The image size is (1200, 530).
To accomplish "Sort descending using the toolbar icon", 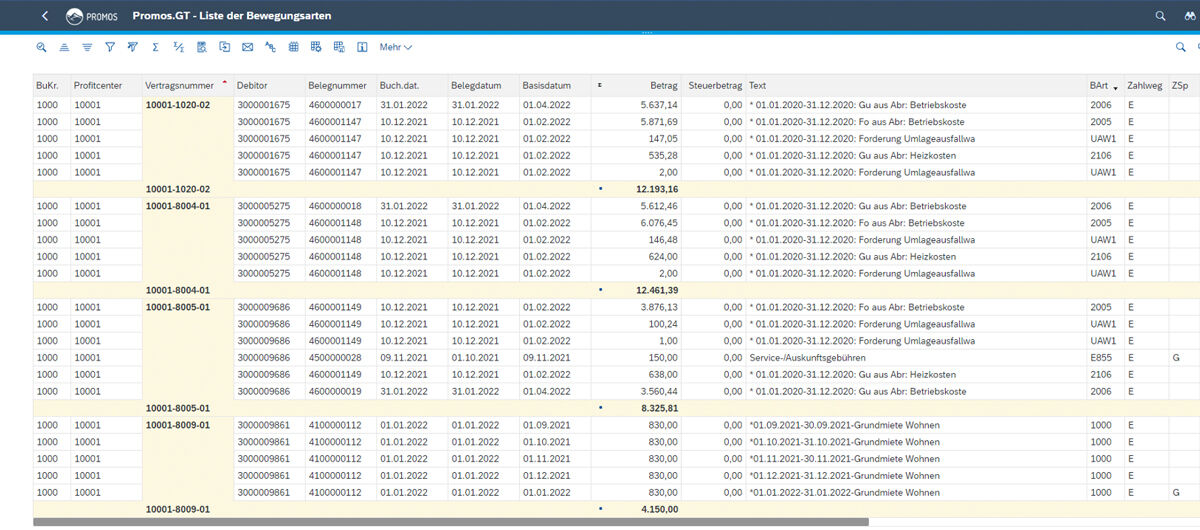I will 87,47.
